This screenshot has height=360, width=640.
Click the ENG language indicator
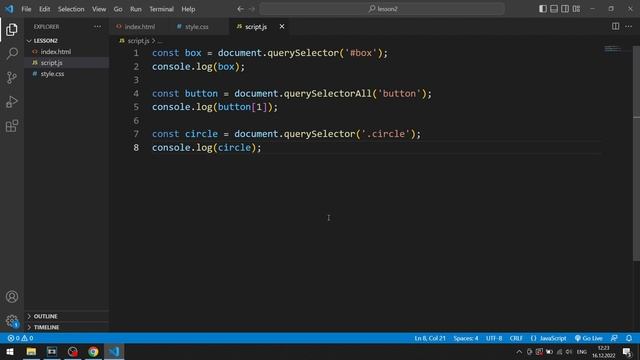pyautogui.click(x=582, y=352)
